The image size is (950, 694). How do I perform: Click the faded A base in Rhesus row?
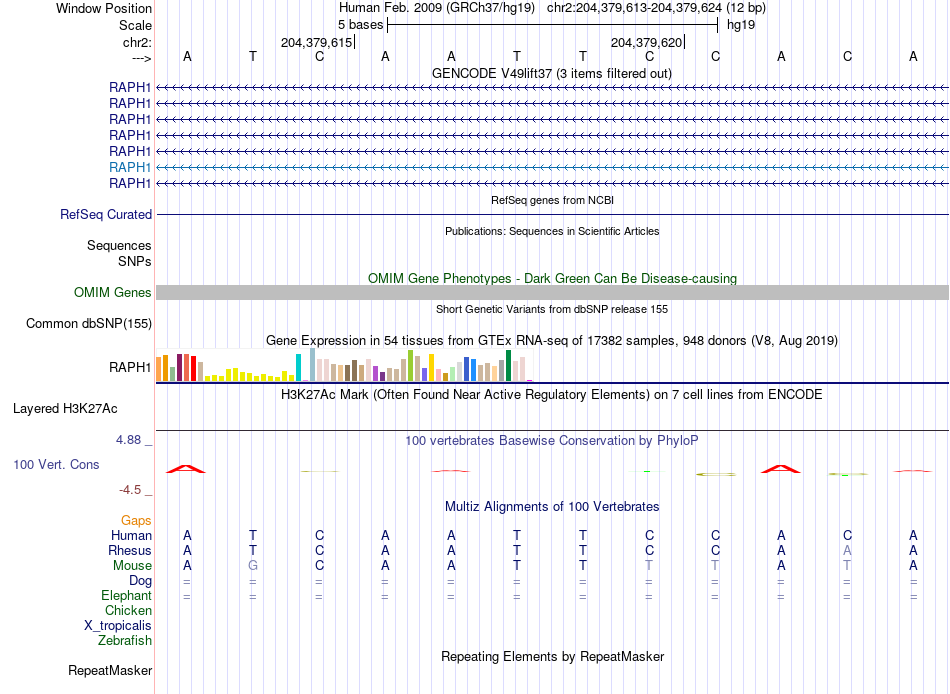tap(847, 550)
